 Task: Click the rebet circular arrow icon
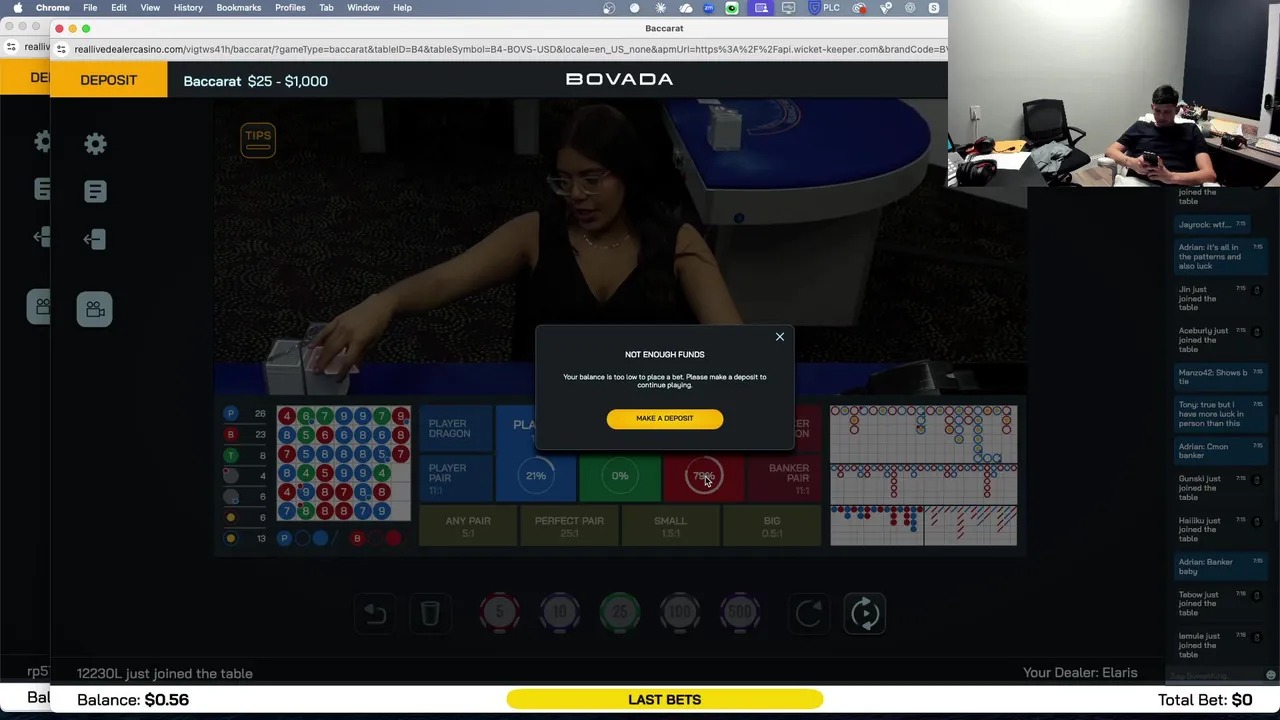[808, 613]
